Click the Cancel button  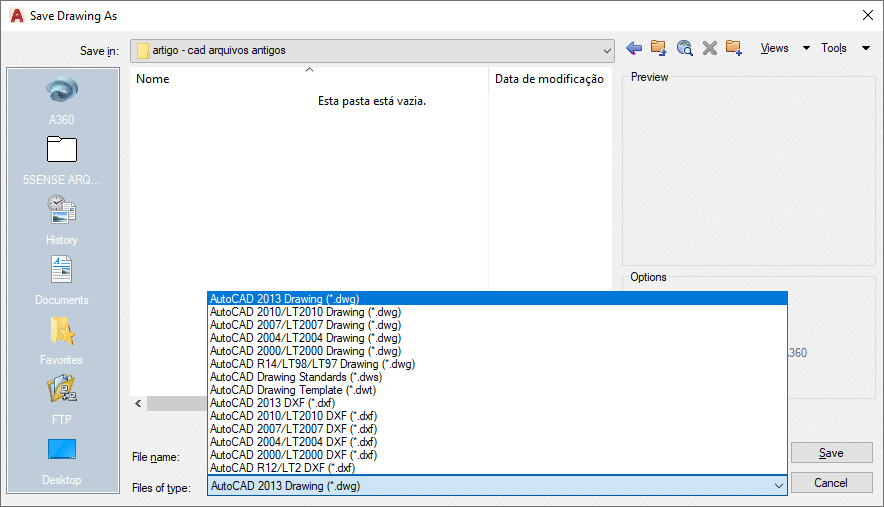pos(832,483)
